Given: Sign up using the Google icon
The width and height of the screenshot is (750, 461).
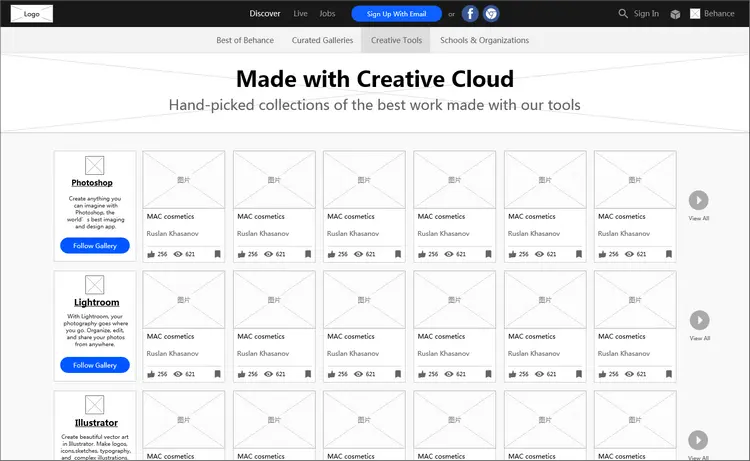Looking at the screenshot, I should click(x=491, y=14).
